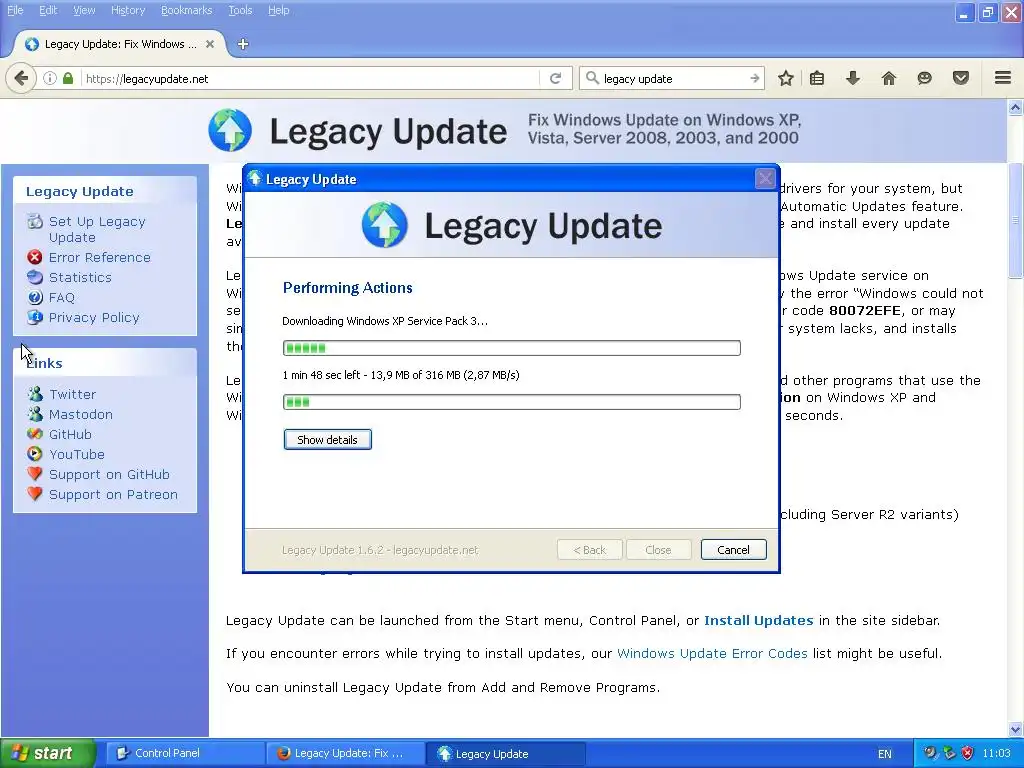
Task: Click the Support on Patreon heart icon
Action: pos(35,494)
